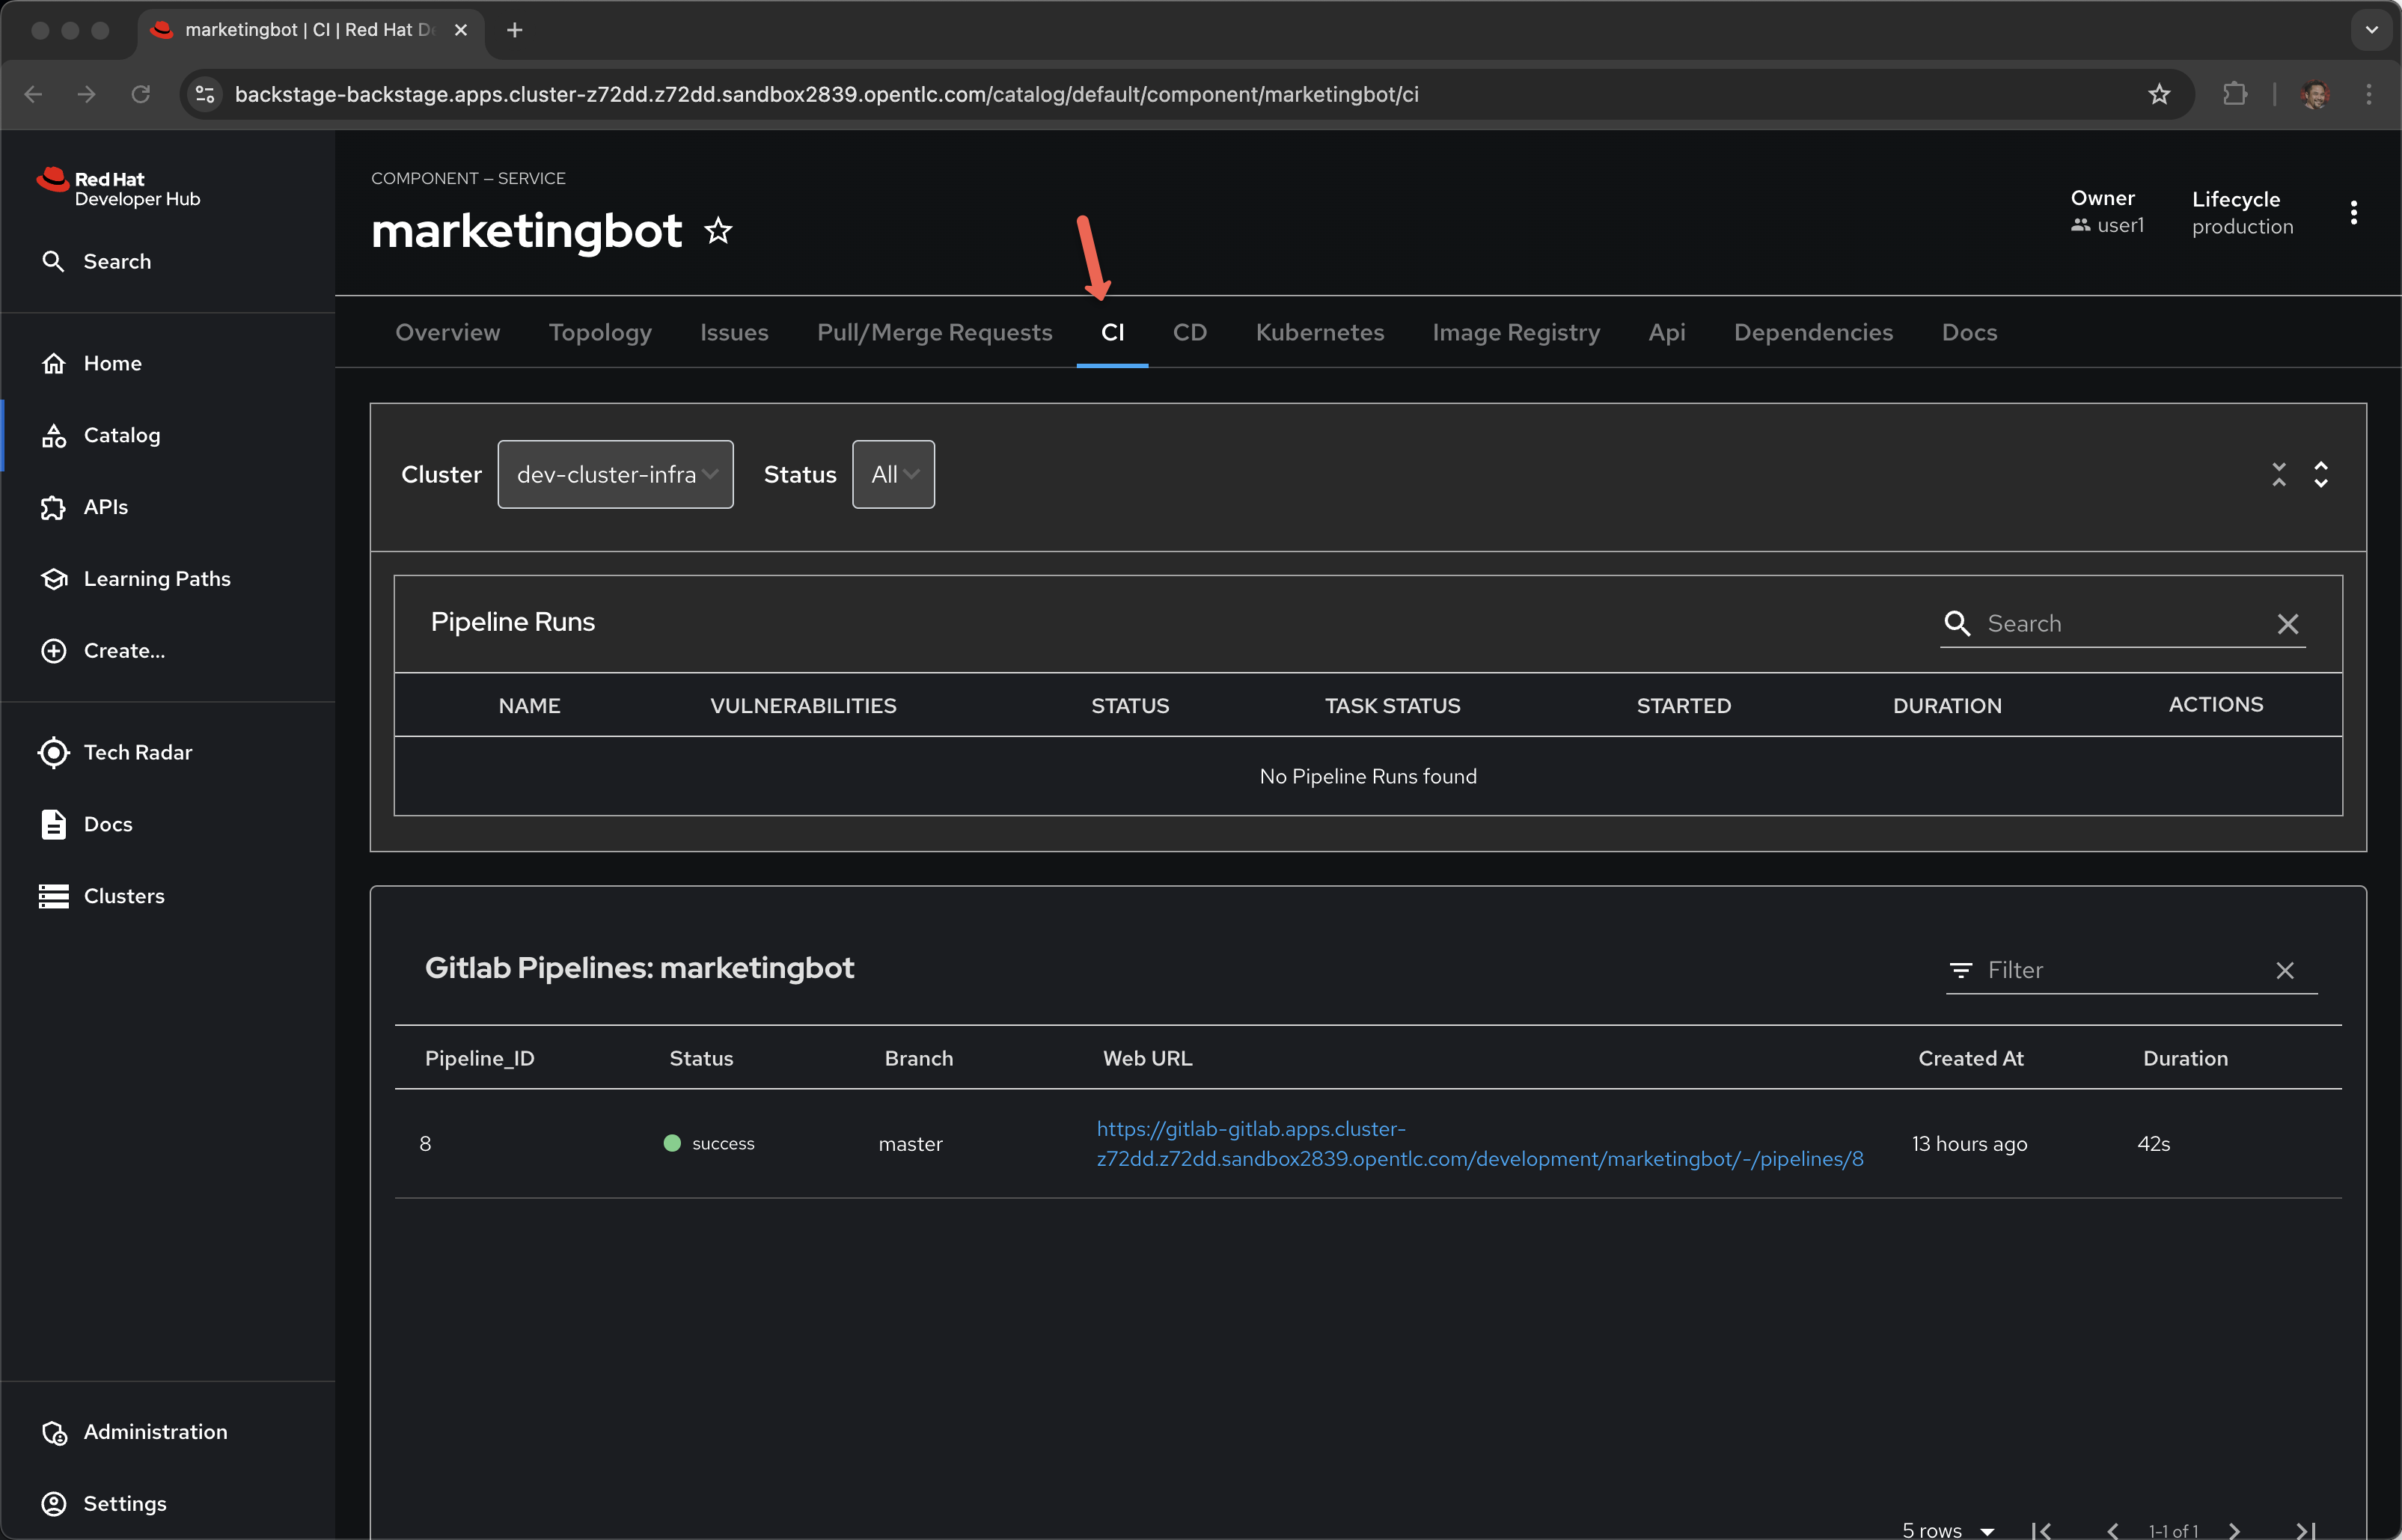Clear the Pipeline Runs search with X

(2287, 624)
